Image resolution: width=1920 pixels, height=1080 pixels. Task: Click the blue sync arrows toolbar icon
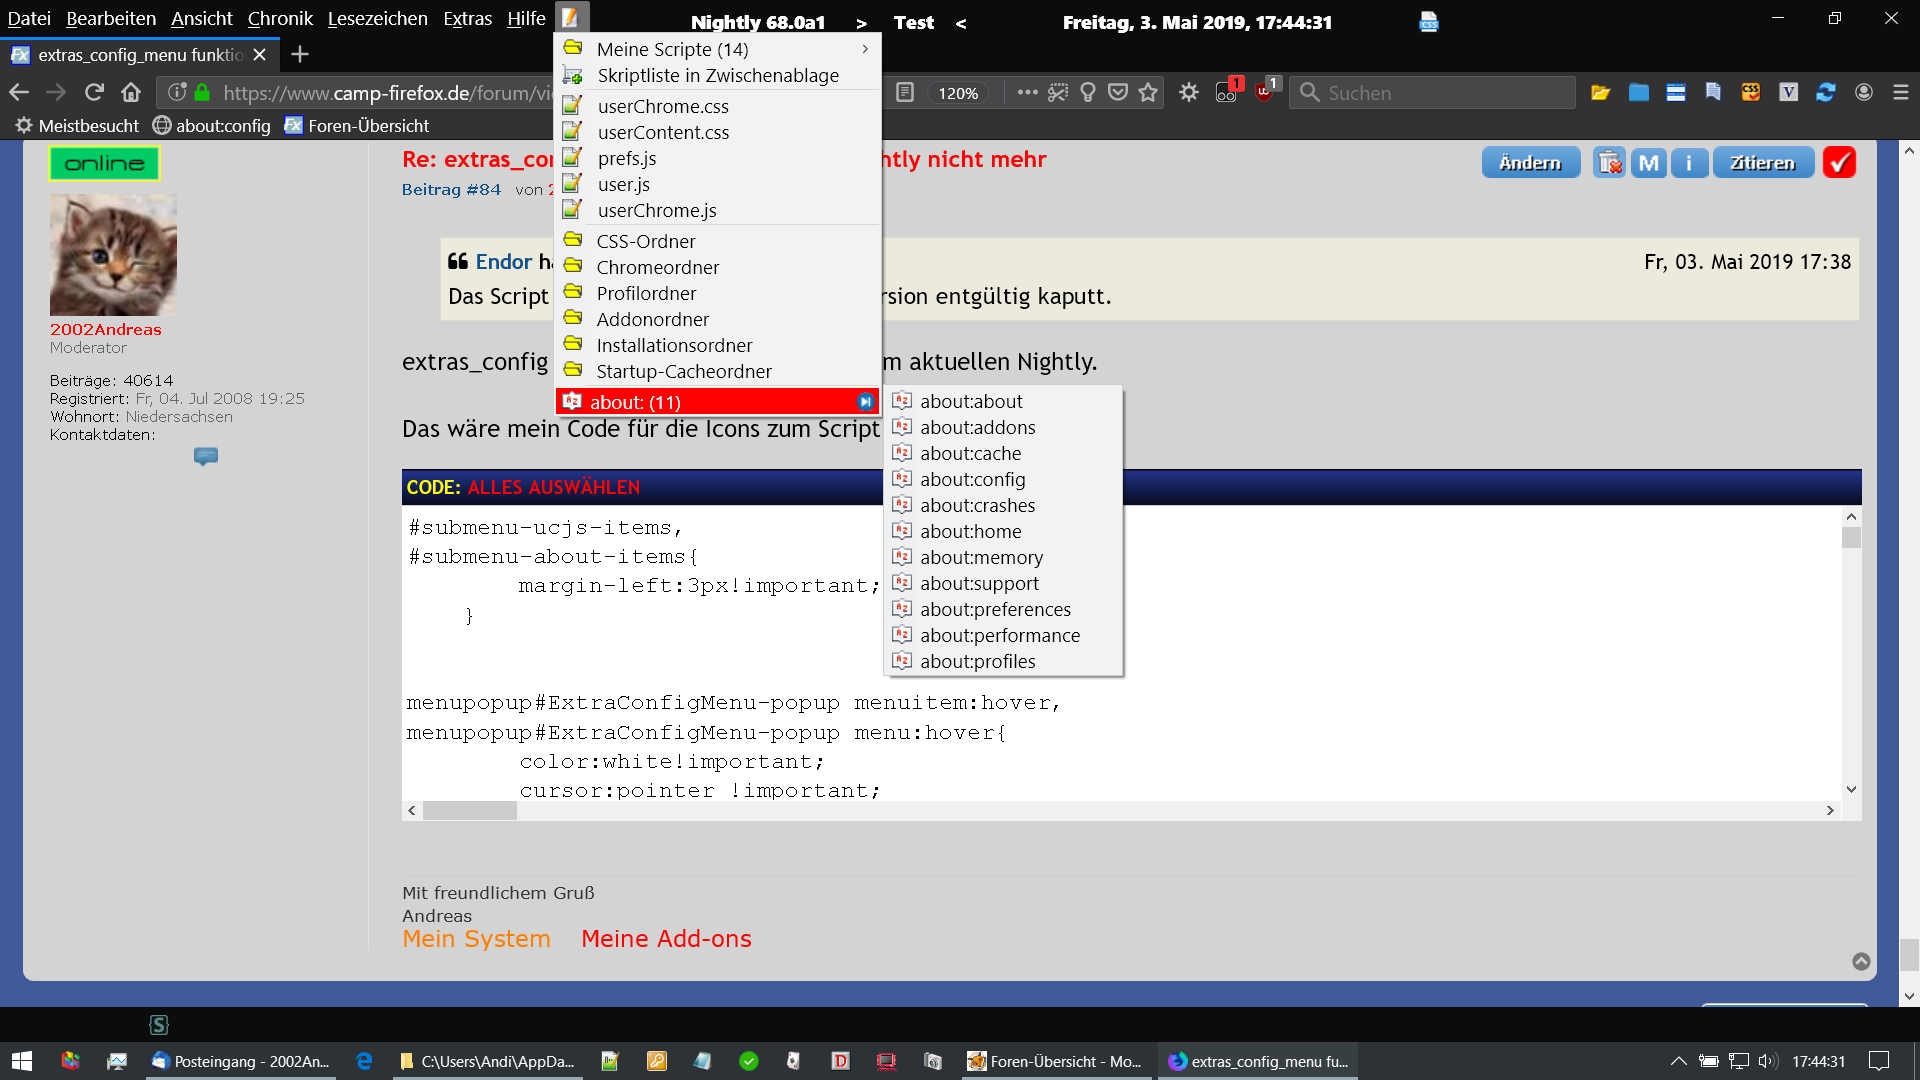[1825, 93]
